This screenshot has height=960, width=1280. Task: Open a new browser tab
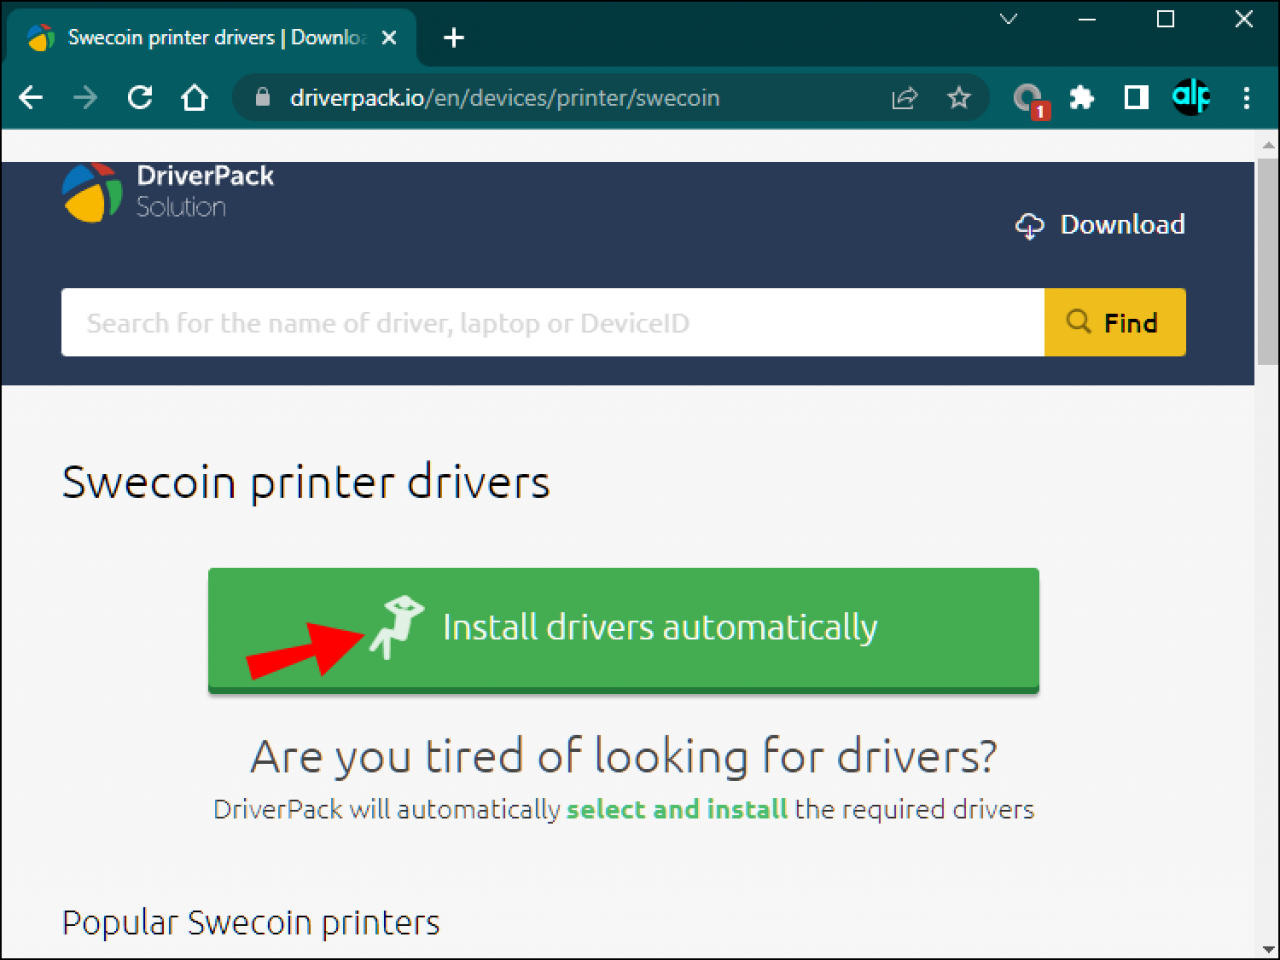pyautogui.click(x=453, y=37)
